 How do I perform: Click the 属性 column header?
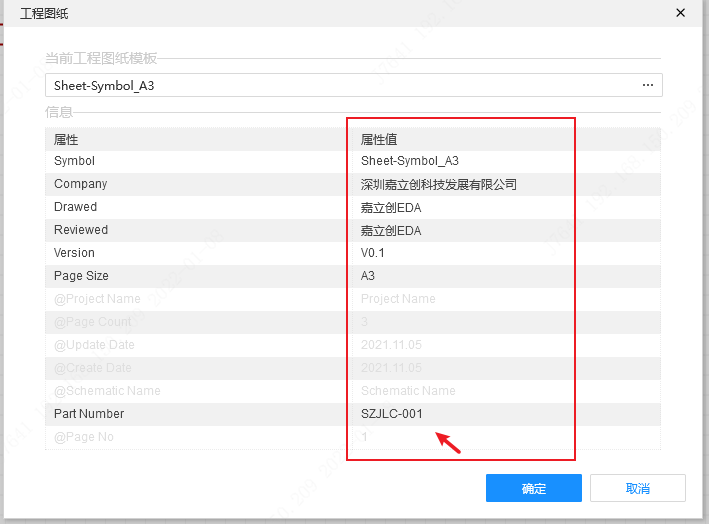click(x=66, y=139)
